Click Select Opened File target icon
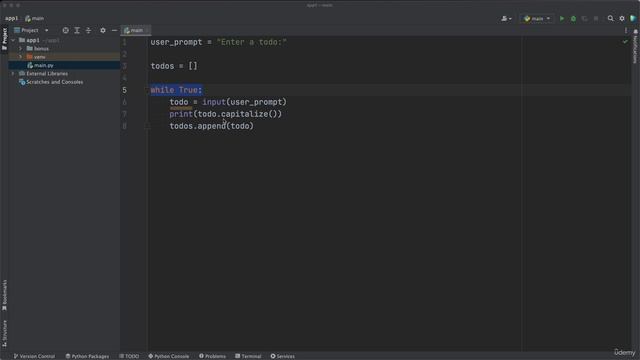 65,30
